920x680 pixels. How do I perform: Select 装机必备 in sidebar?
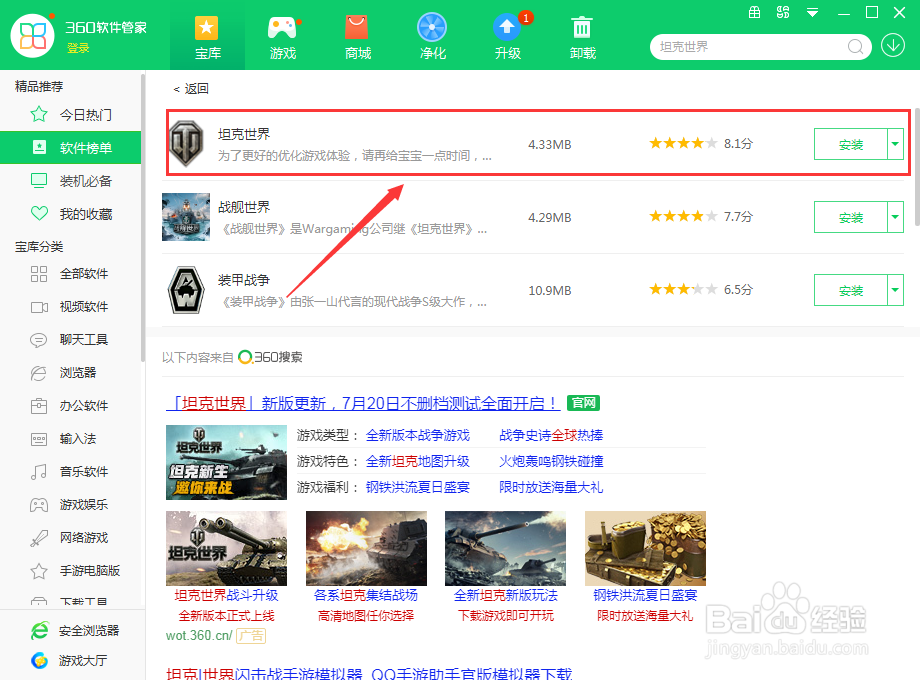pyautogui.click(x=70, y=181)
